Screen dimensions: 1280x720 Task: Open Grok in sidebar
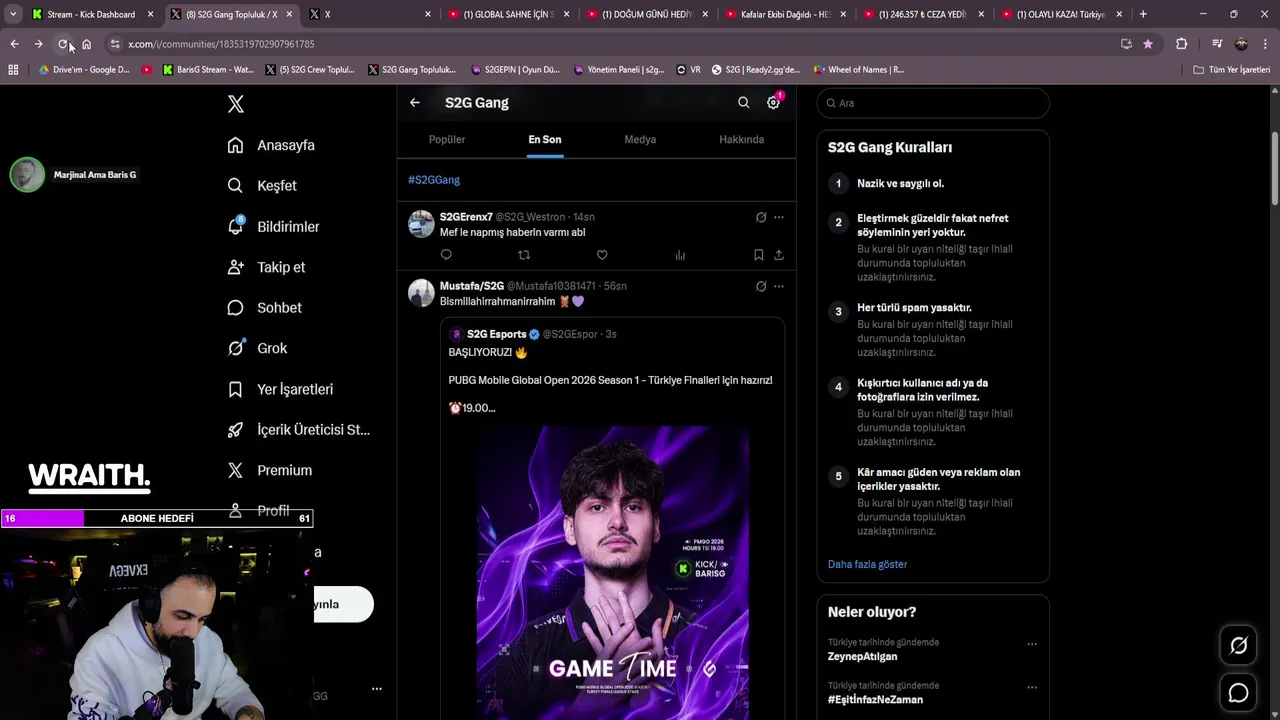coord(257,349)
